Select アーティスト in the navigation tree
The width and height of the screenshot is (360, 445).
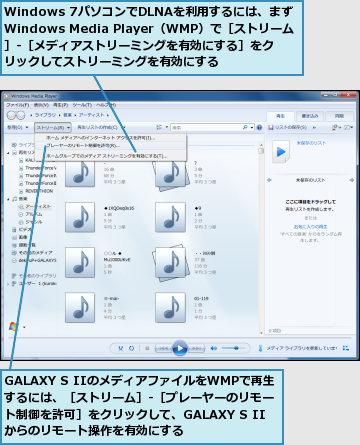click(x=35, y=207)
